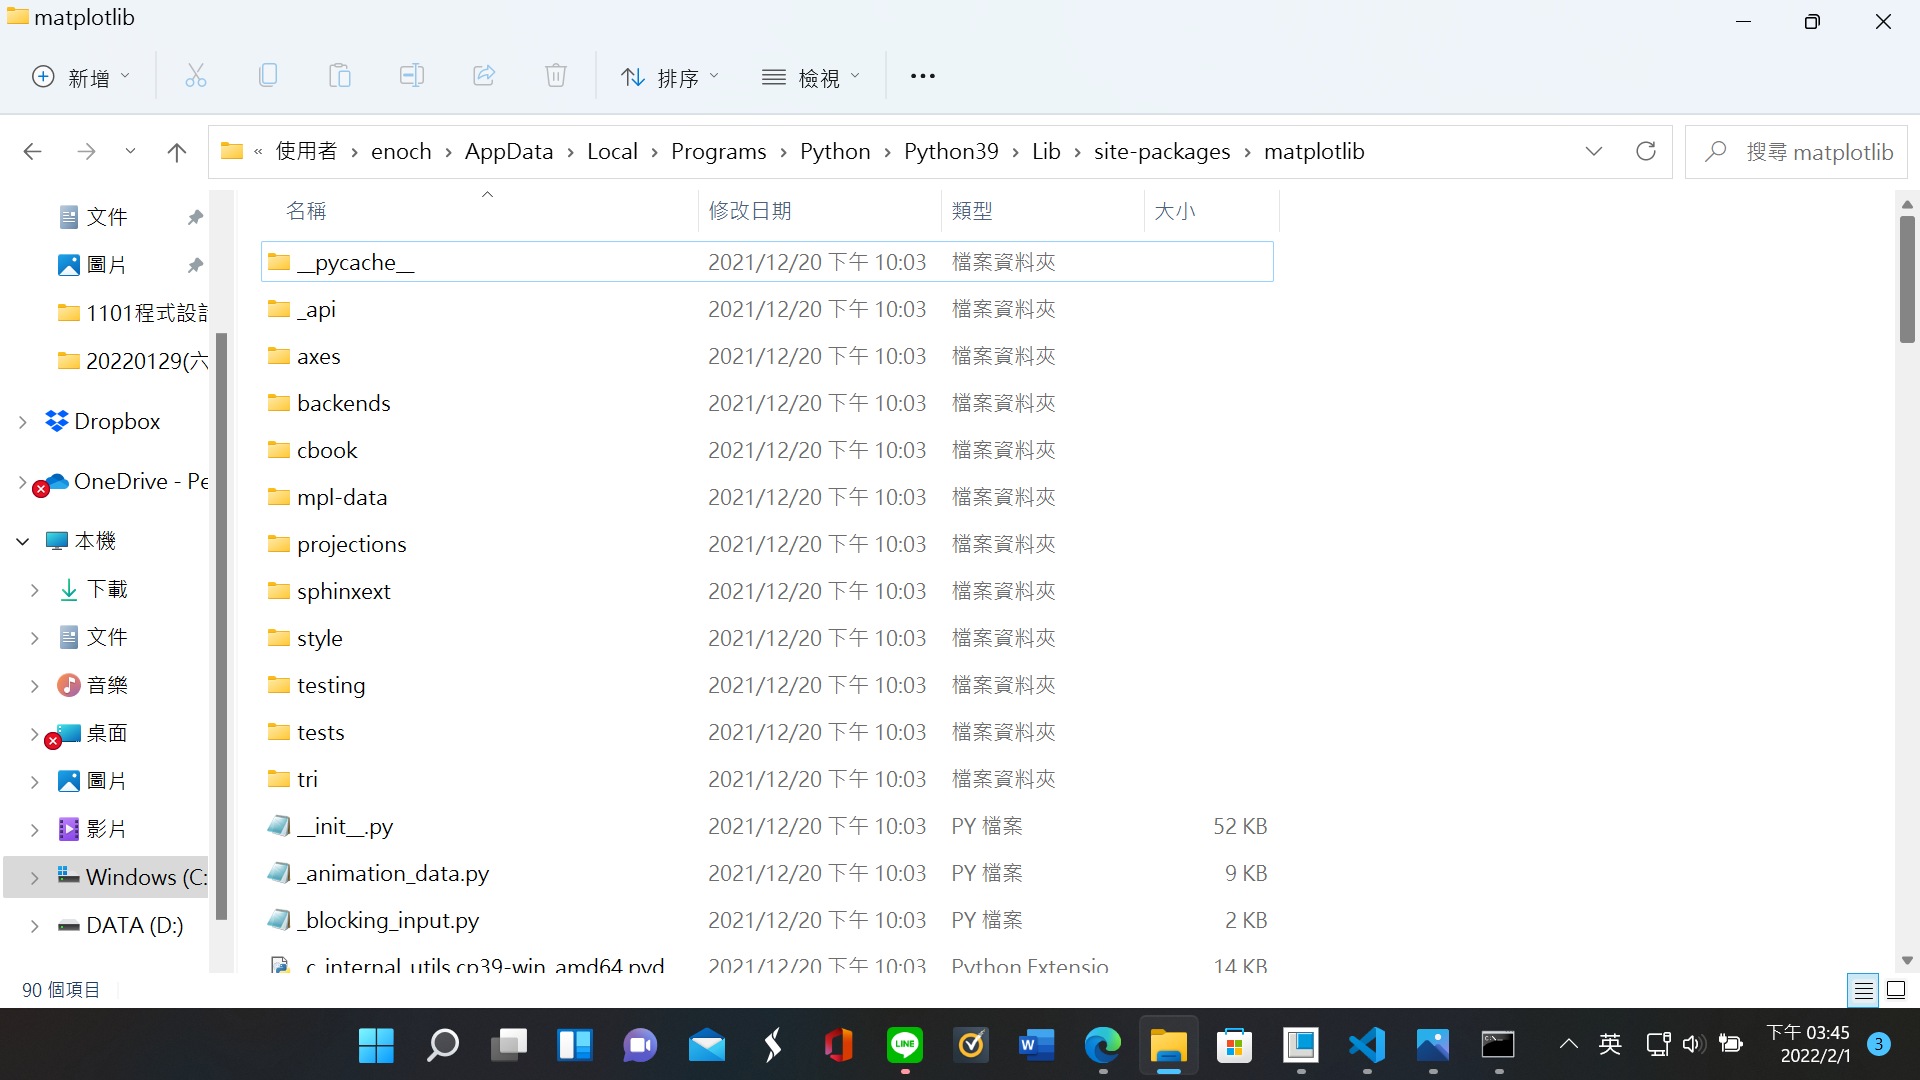Image resolution: width=1920 pixels, height=1080 pixels.
Task: Unpin 文件 from quick access
Action: point(195,216)
